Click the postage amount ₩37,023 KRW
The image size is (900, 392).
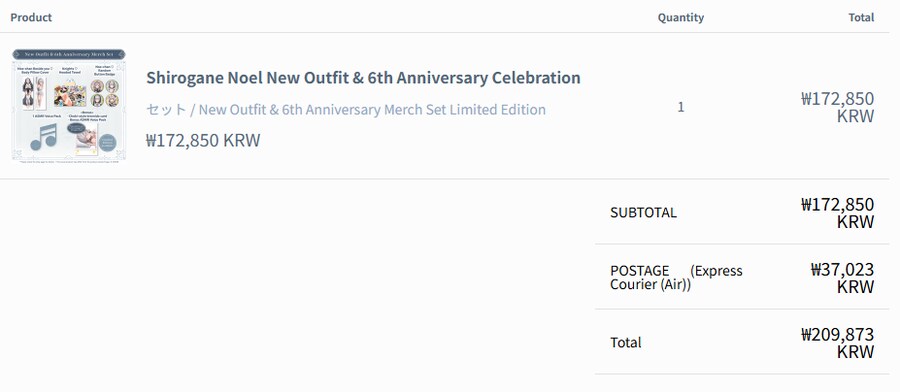[x=842, y=277]
